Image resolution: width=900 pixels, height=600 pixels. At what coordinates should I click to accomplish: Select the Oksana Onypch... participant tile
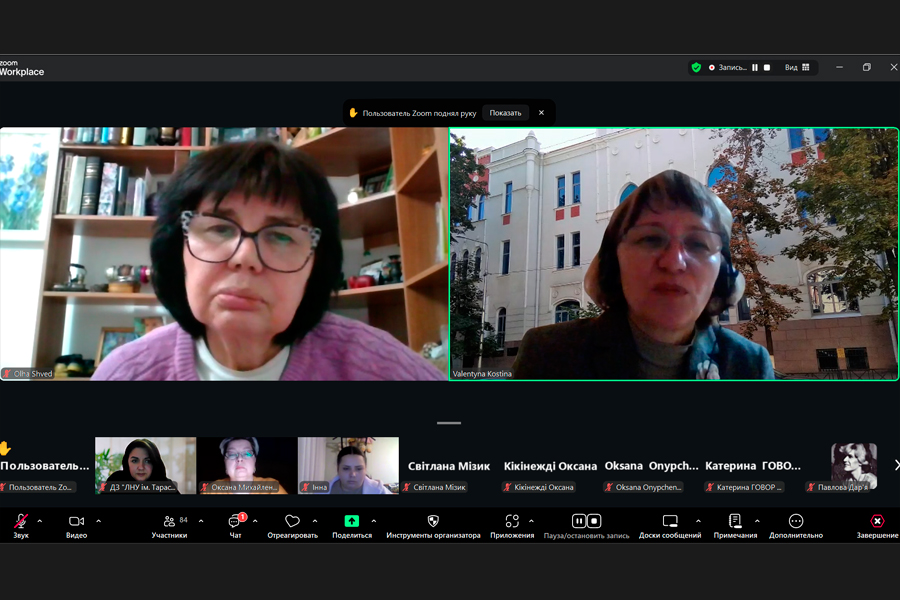pos(651,466)
